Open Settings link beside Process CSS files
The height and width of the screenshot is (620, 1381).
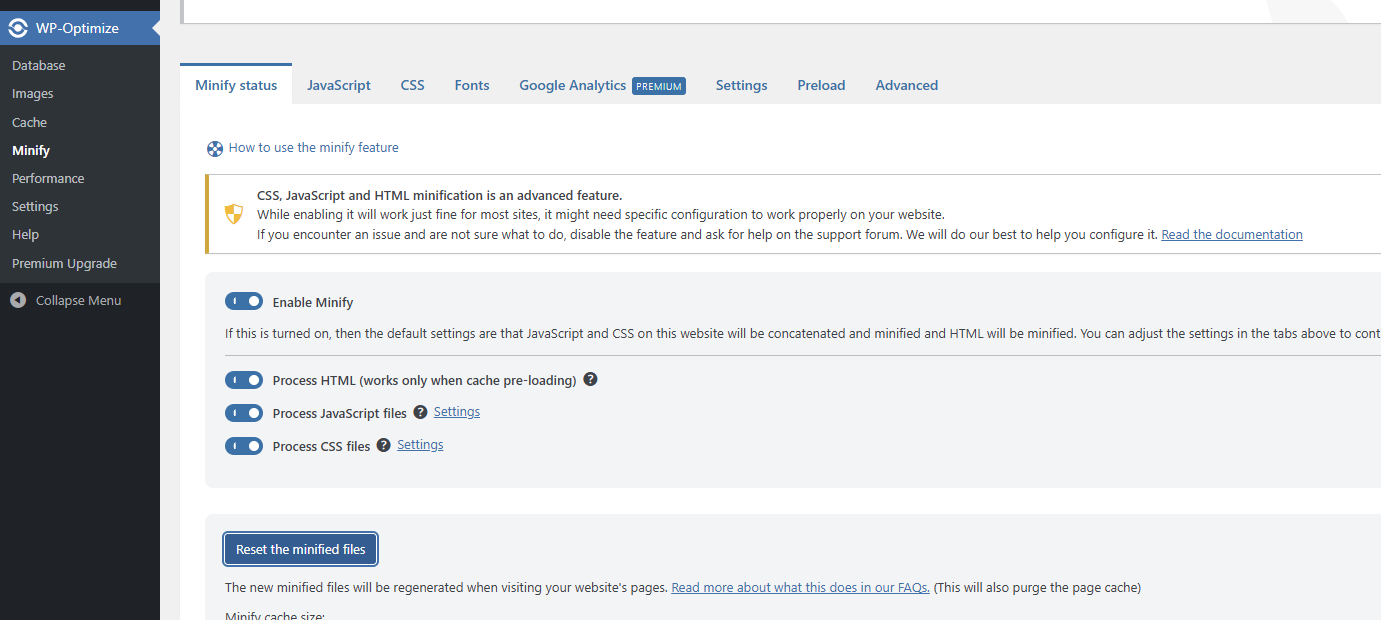pos(420,444)
